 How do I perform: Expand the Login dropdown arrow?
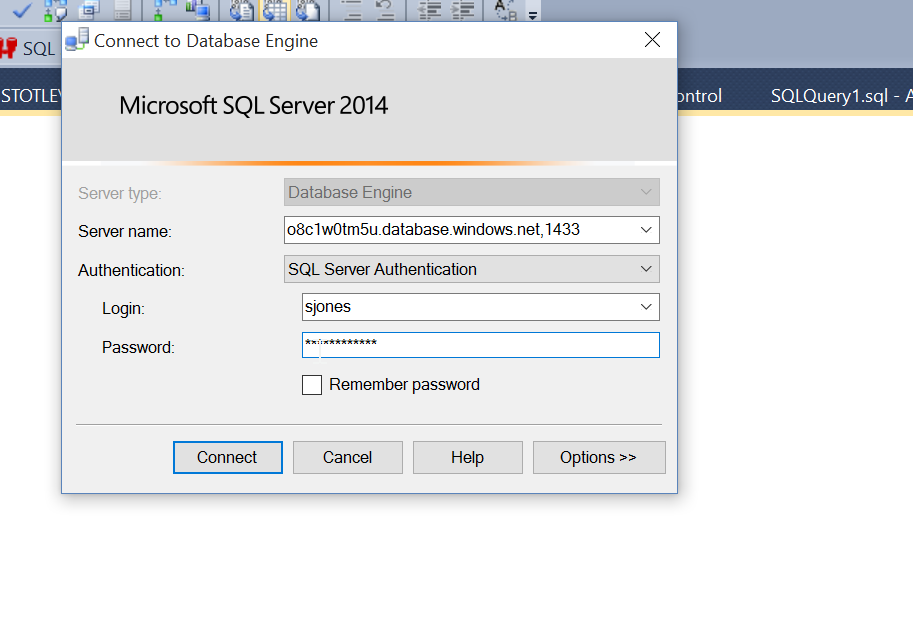pos(646,307)
